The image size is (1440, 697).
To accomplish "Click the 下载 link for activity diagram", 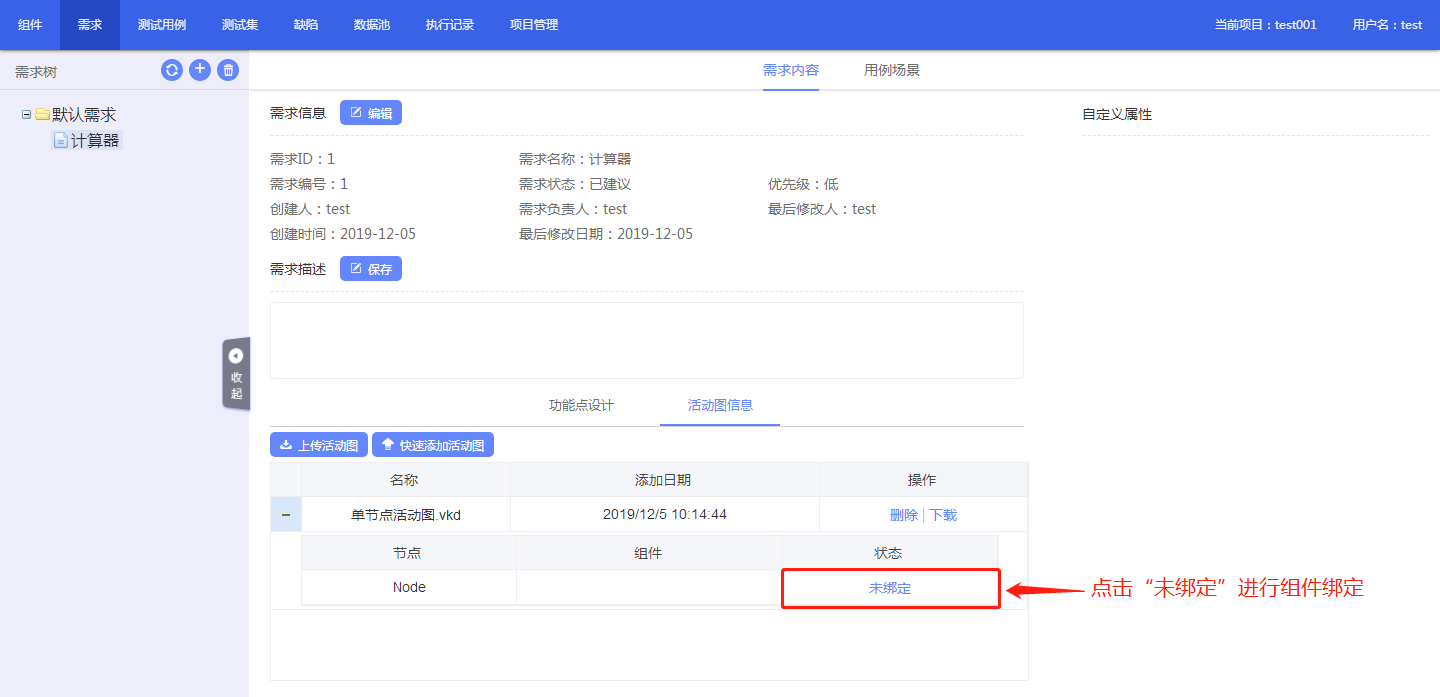I will coord(943,515).
